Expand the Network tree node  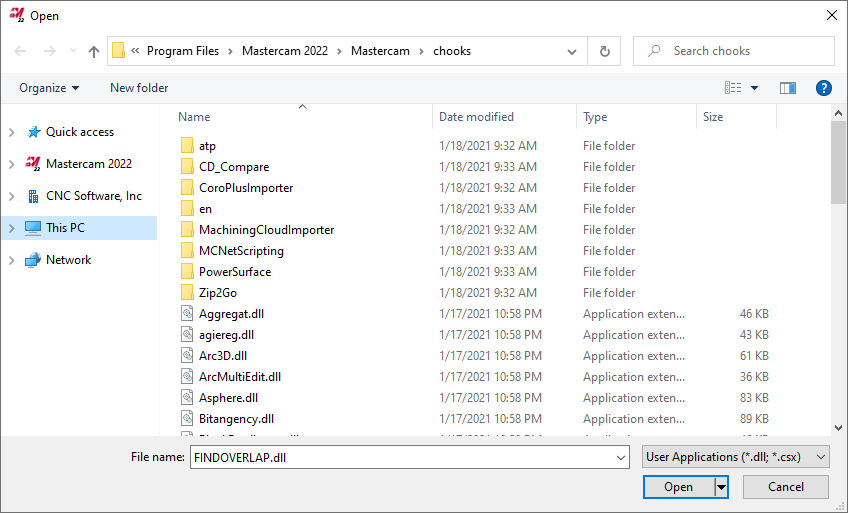[11, 261]
